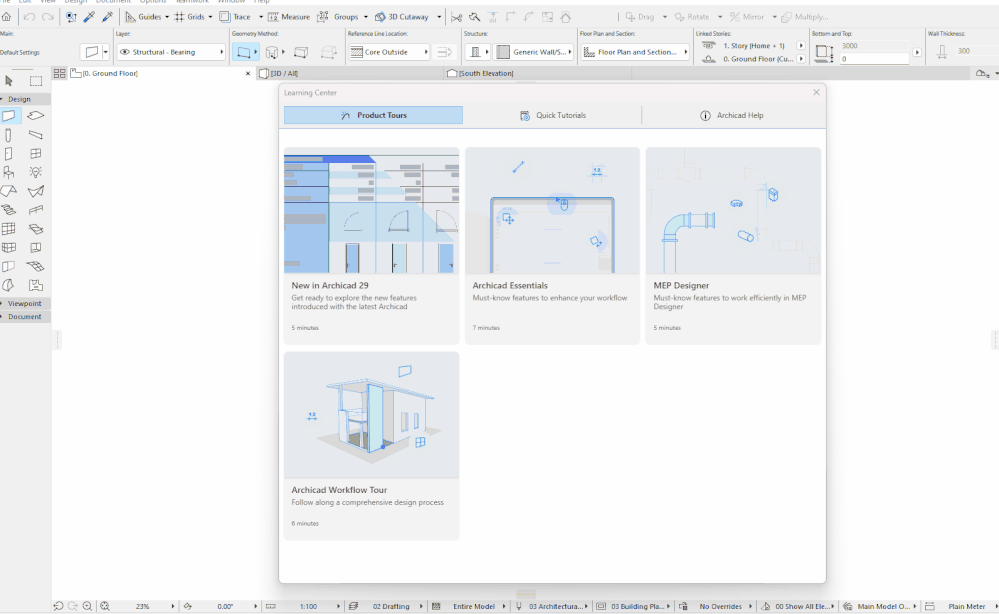Toggle the straight wall geometry method
The image size is (999, 614).
pos(243,52)
